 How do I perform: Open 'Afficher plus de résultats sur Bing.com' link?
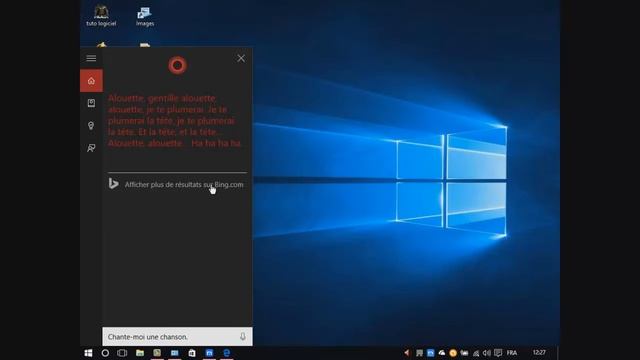(x=184, y=184)
